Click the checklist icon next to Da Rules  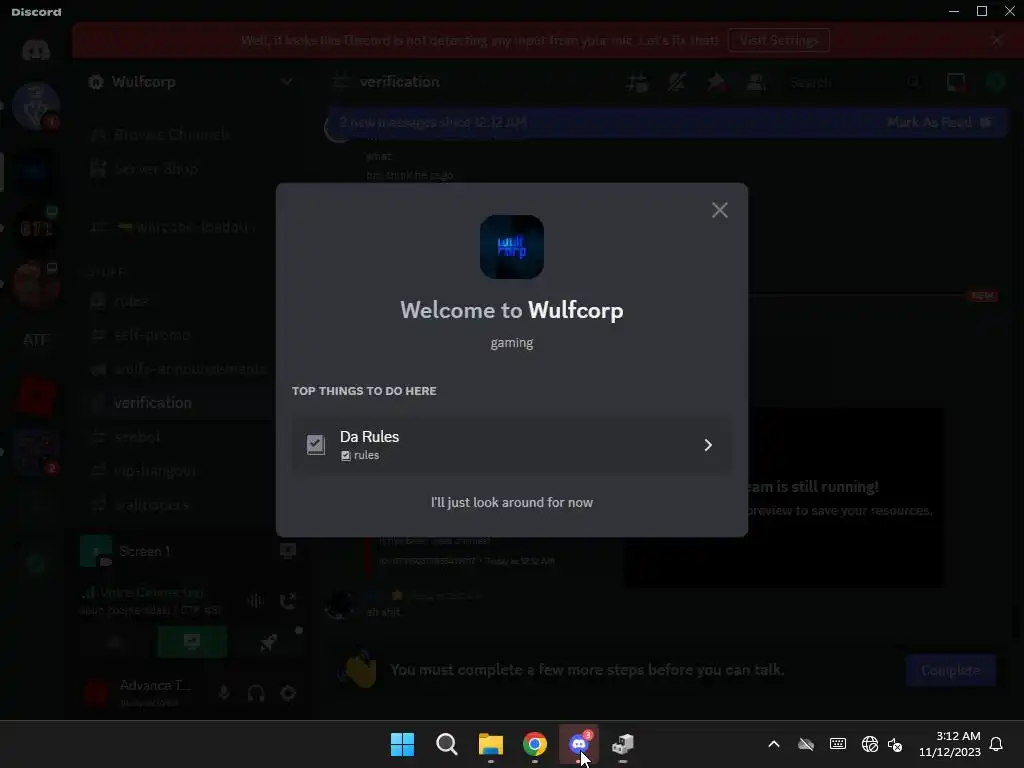pyautogui.click(x=315, y=445)
